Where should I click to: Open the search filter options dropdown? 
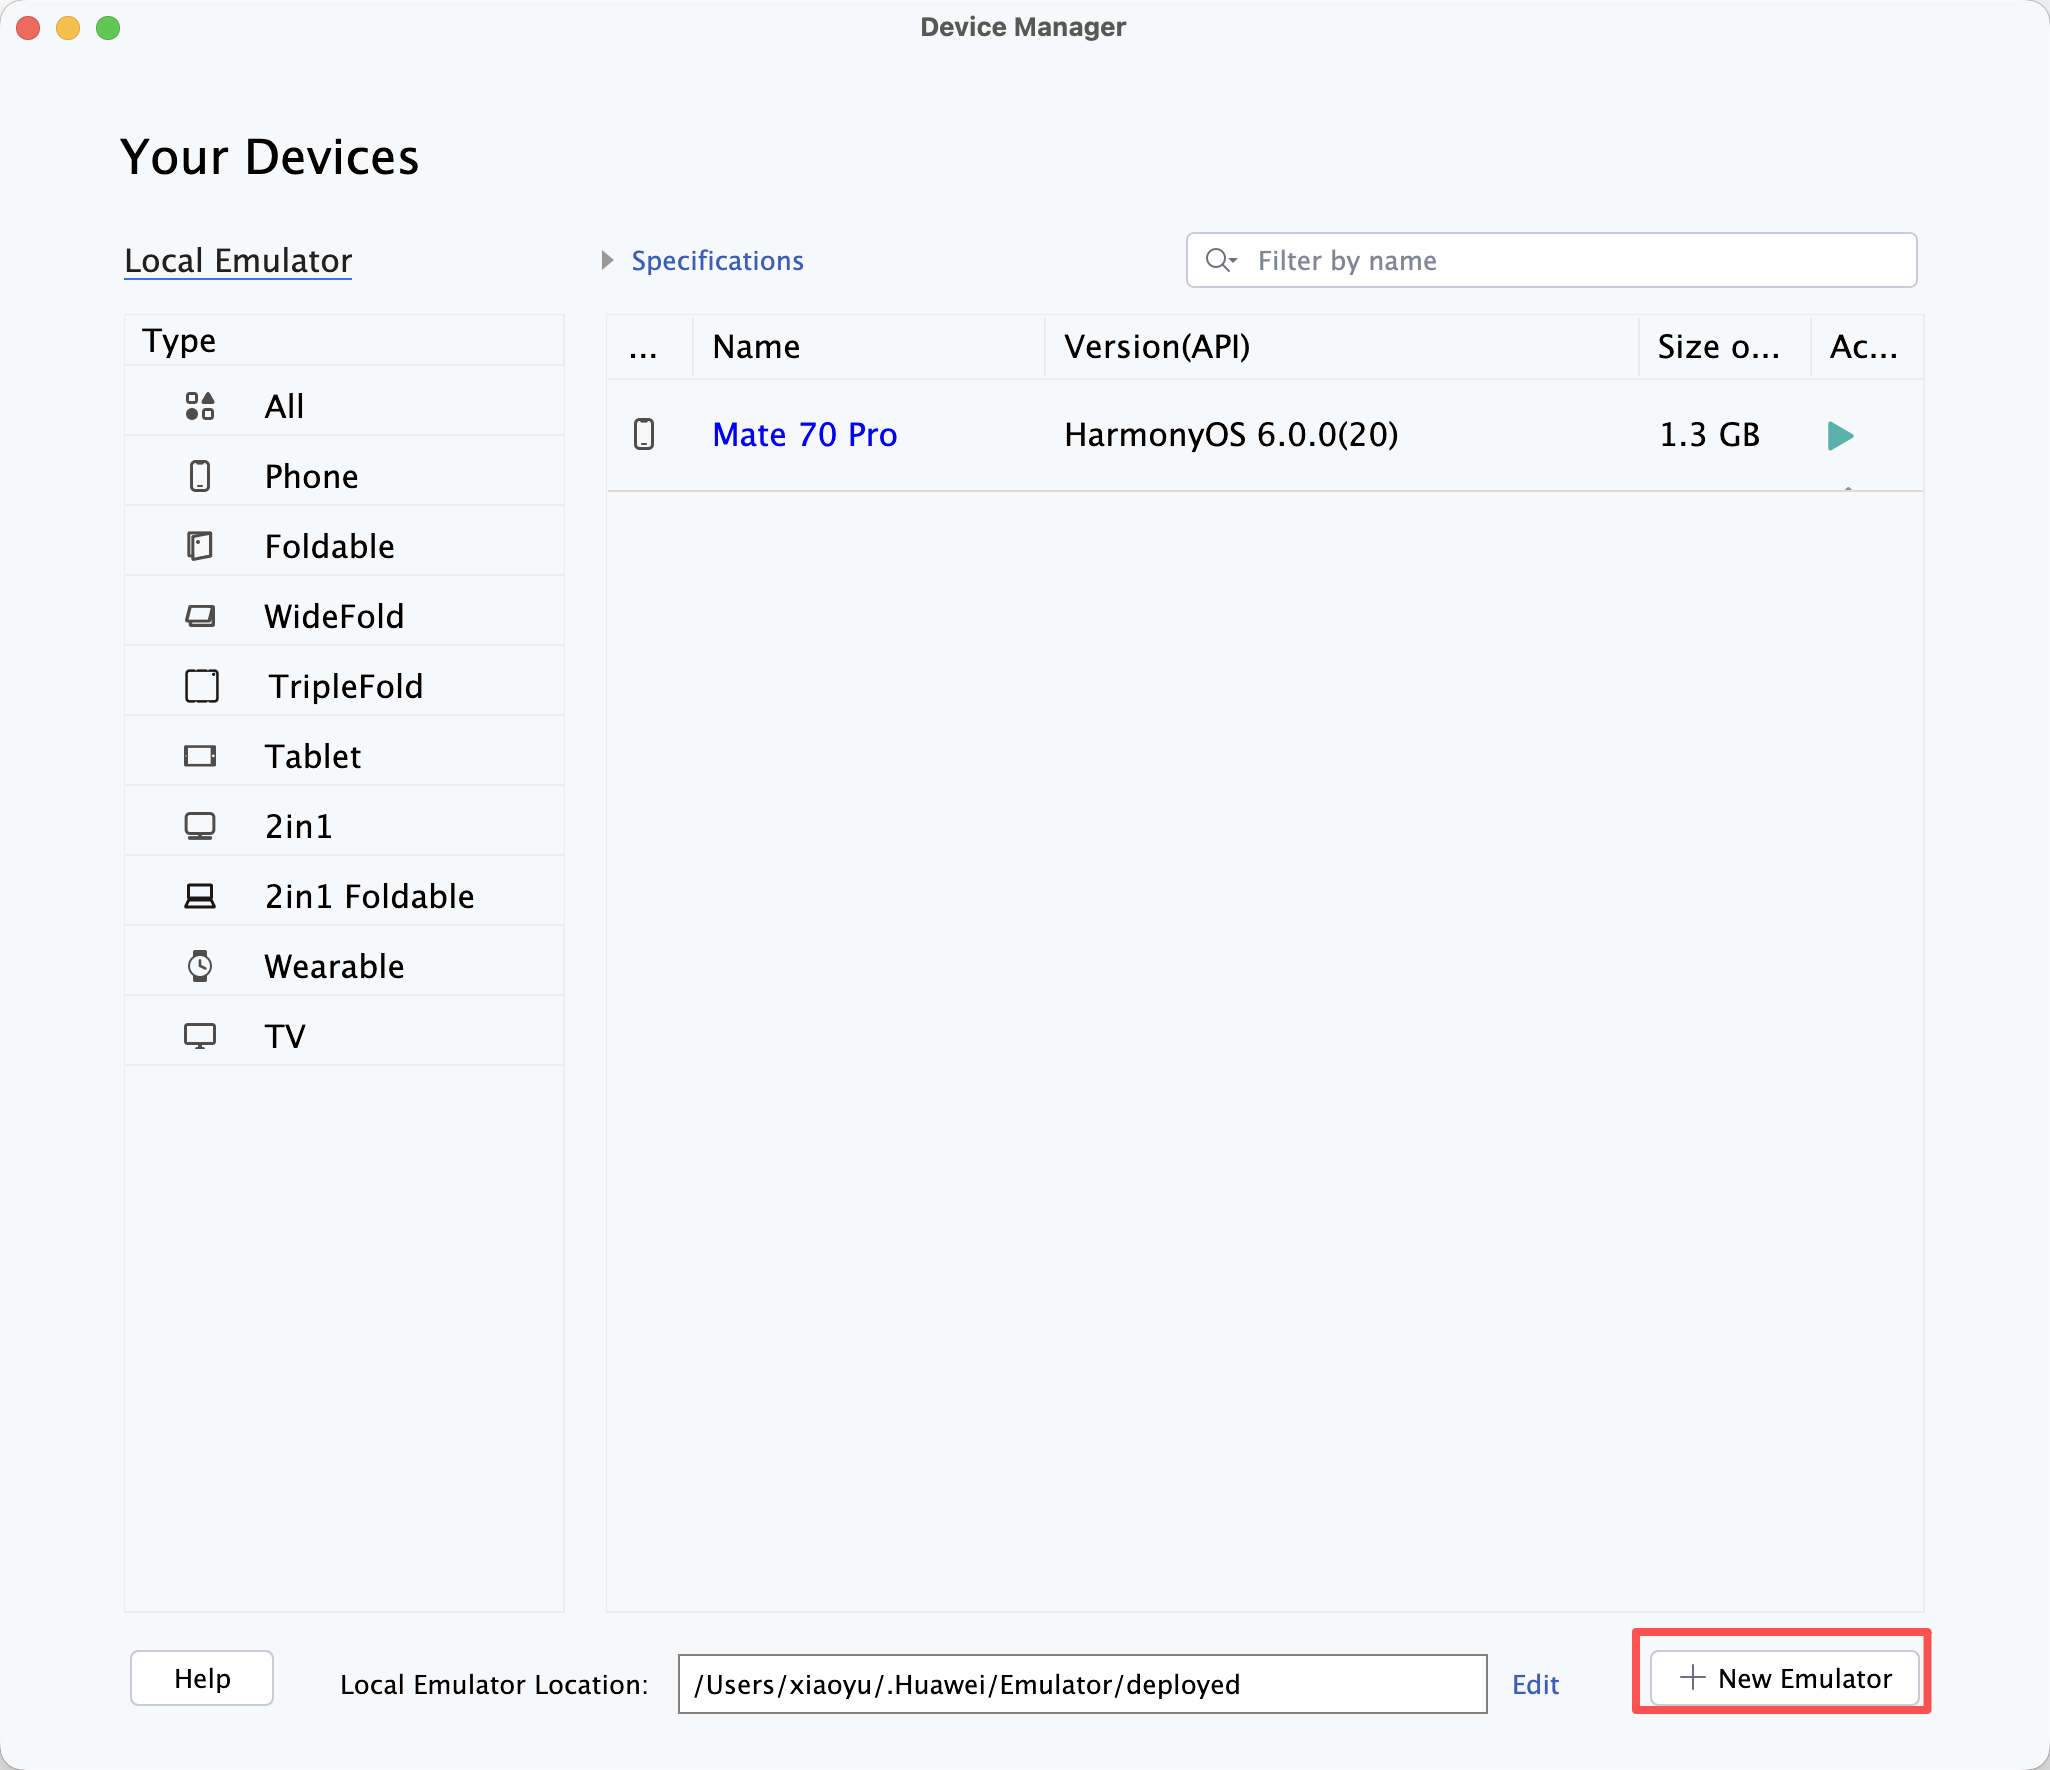coord(1221,260)
